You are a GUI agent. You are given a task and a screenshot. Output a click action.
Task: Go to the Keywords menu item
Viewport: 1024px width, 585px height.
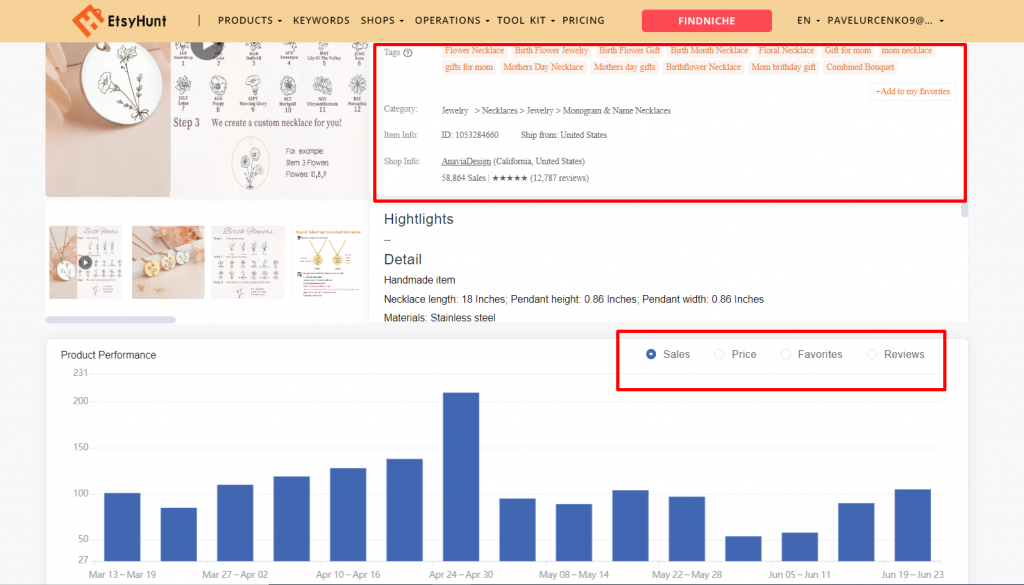tap(321, 20)
